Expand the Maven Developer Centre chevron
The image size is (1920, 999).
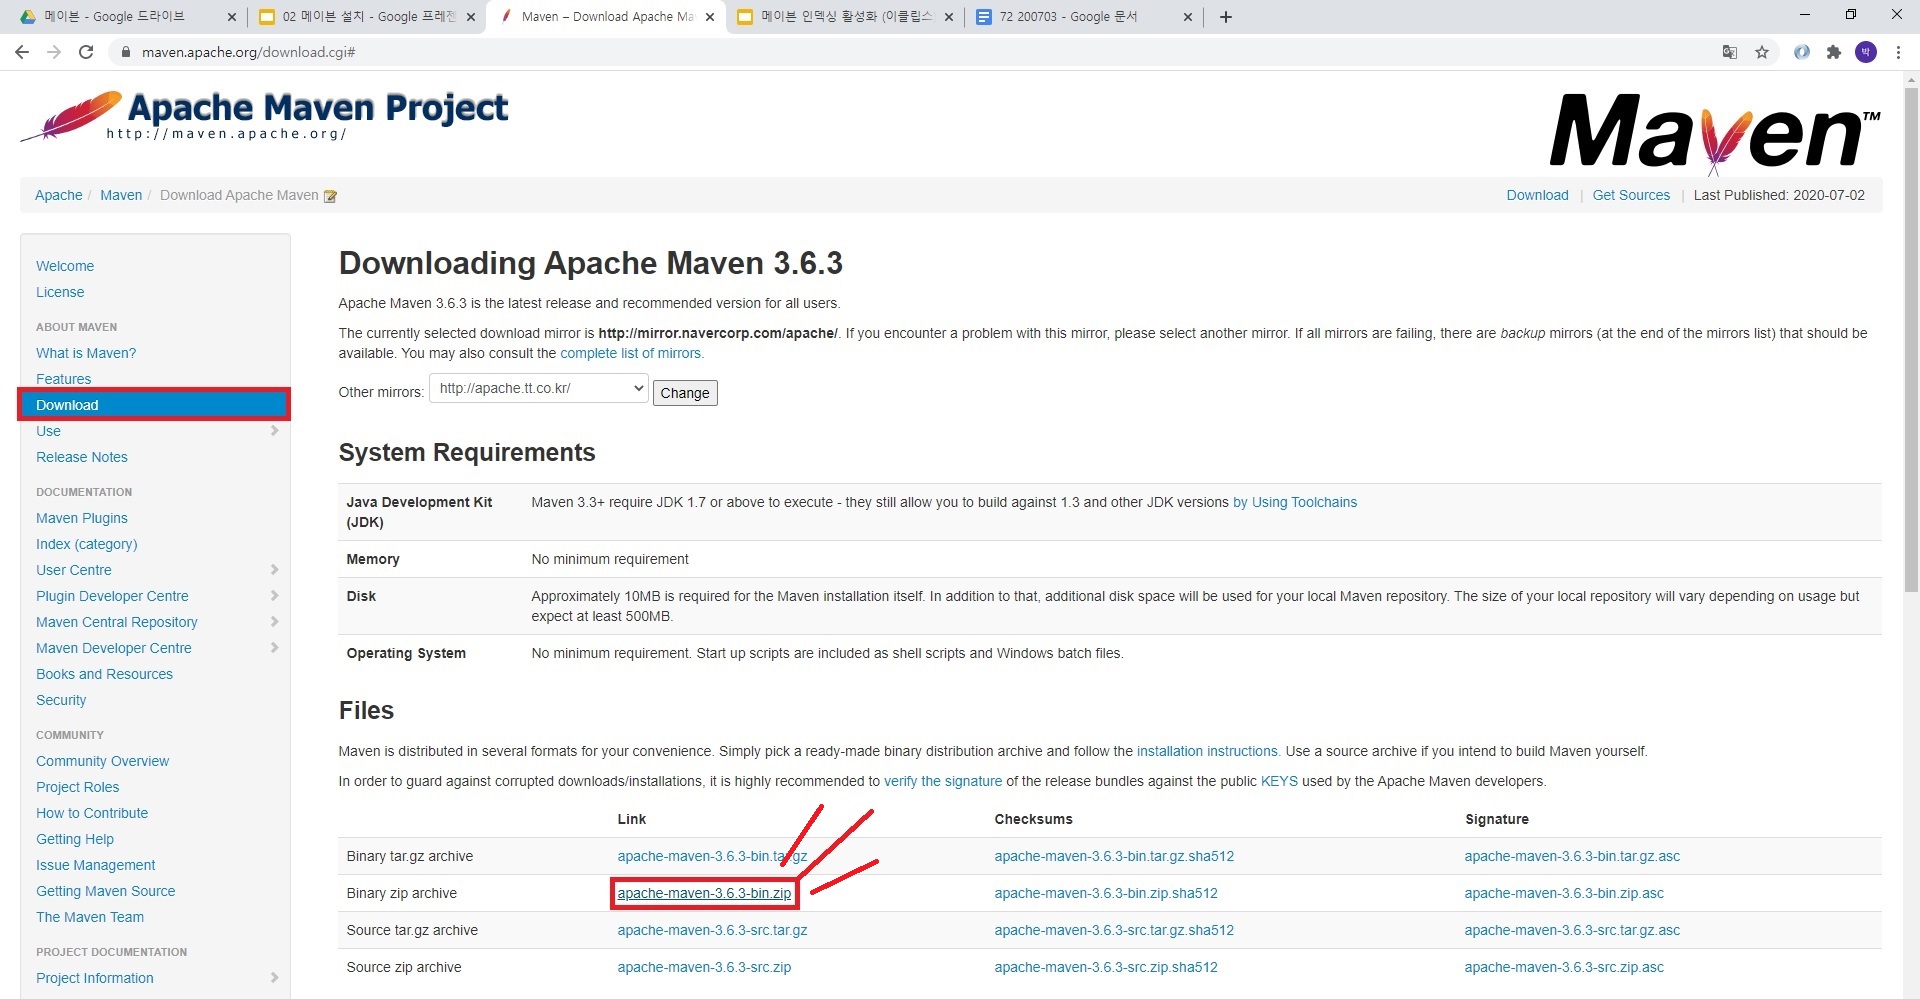tap(274, 648)
